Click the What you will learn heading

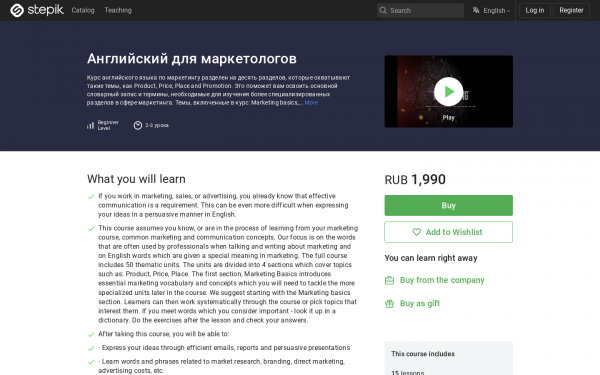coord(136,179)
